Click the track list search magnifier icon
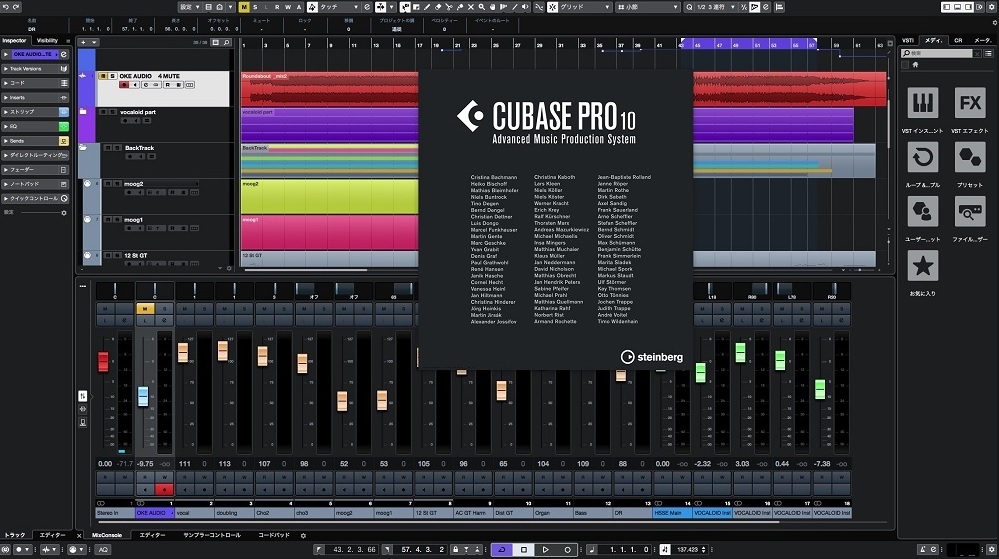This screenshot has height=559, width=999. pos(226,42)
